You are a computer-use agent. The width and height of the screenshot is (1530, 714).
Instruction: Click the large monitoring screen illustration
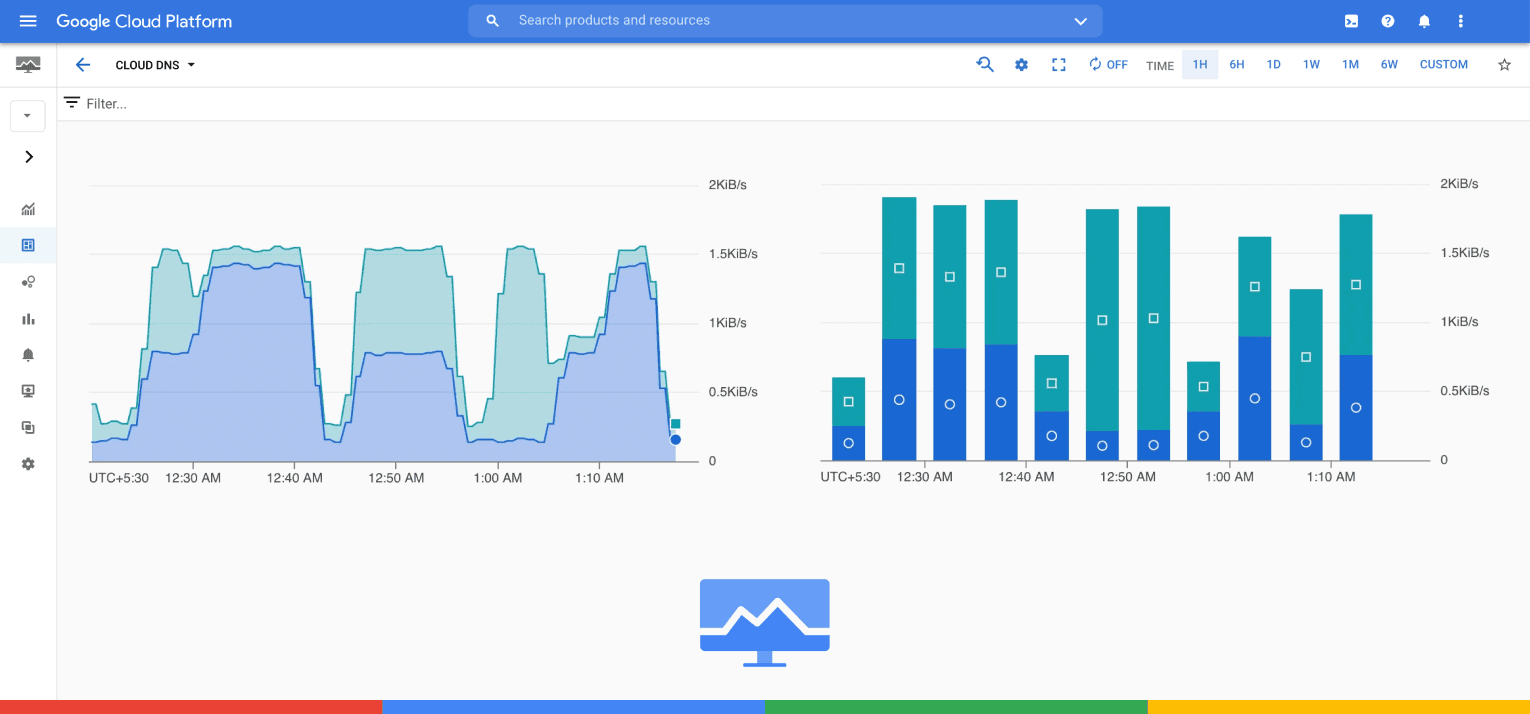(765, 622)
